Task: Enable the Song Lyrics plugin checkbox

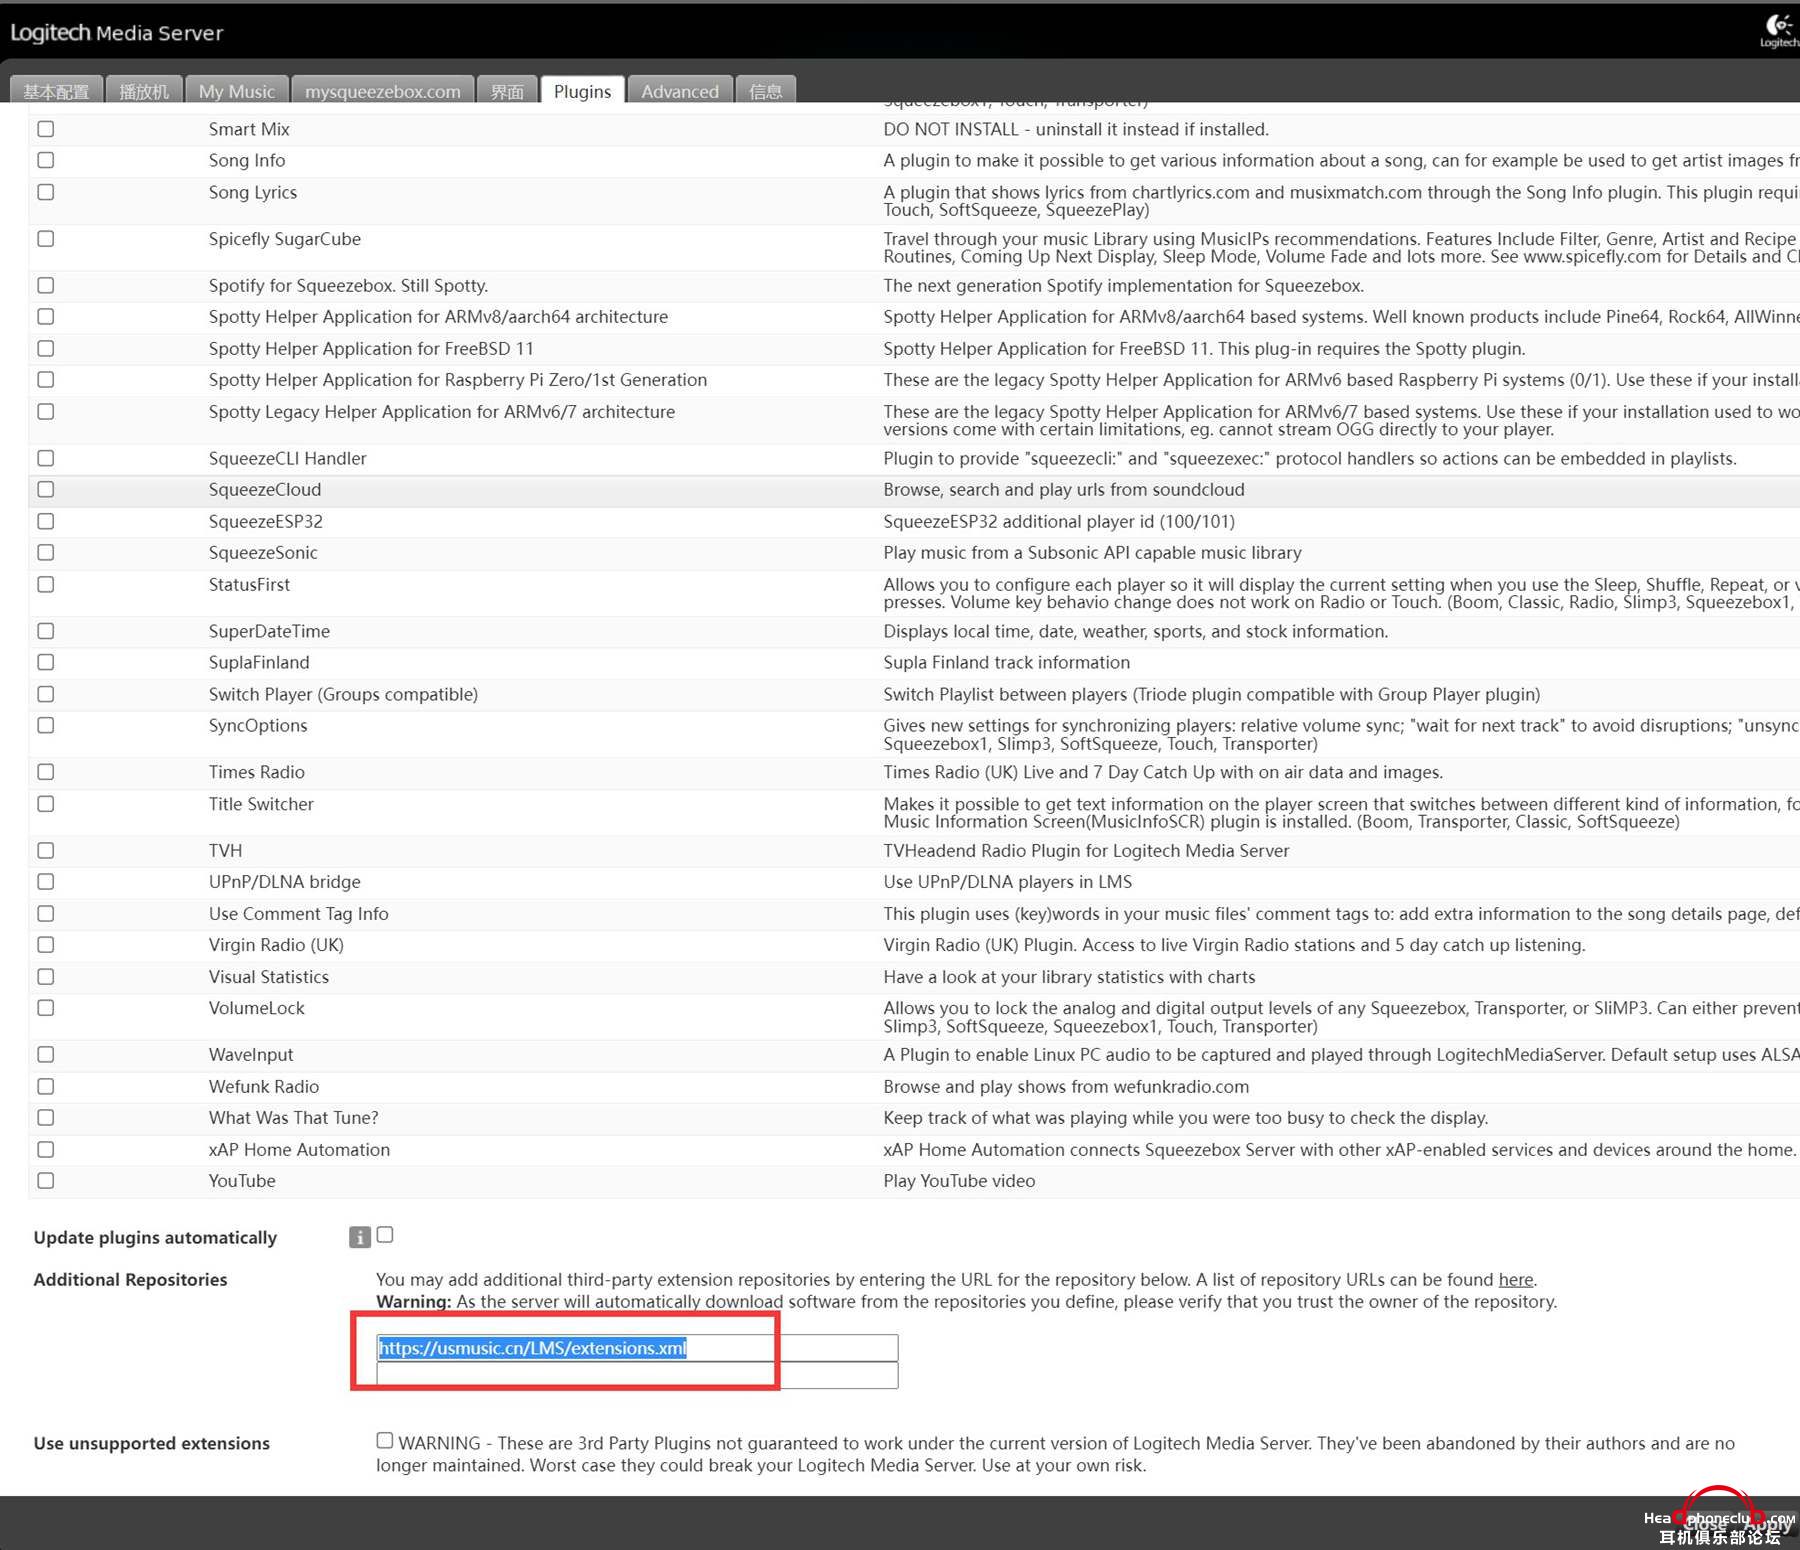Action: click(x=46, y=192)
